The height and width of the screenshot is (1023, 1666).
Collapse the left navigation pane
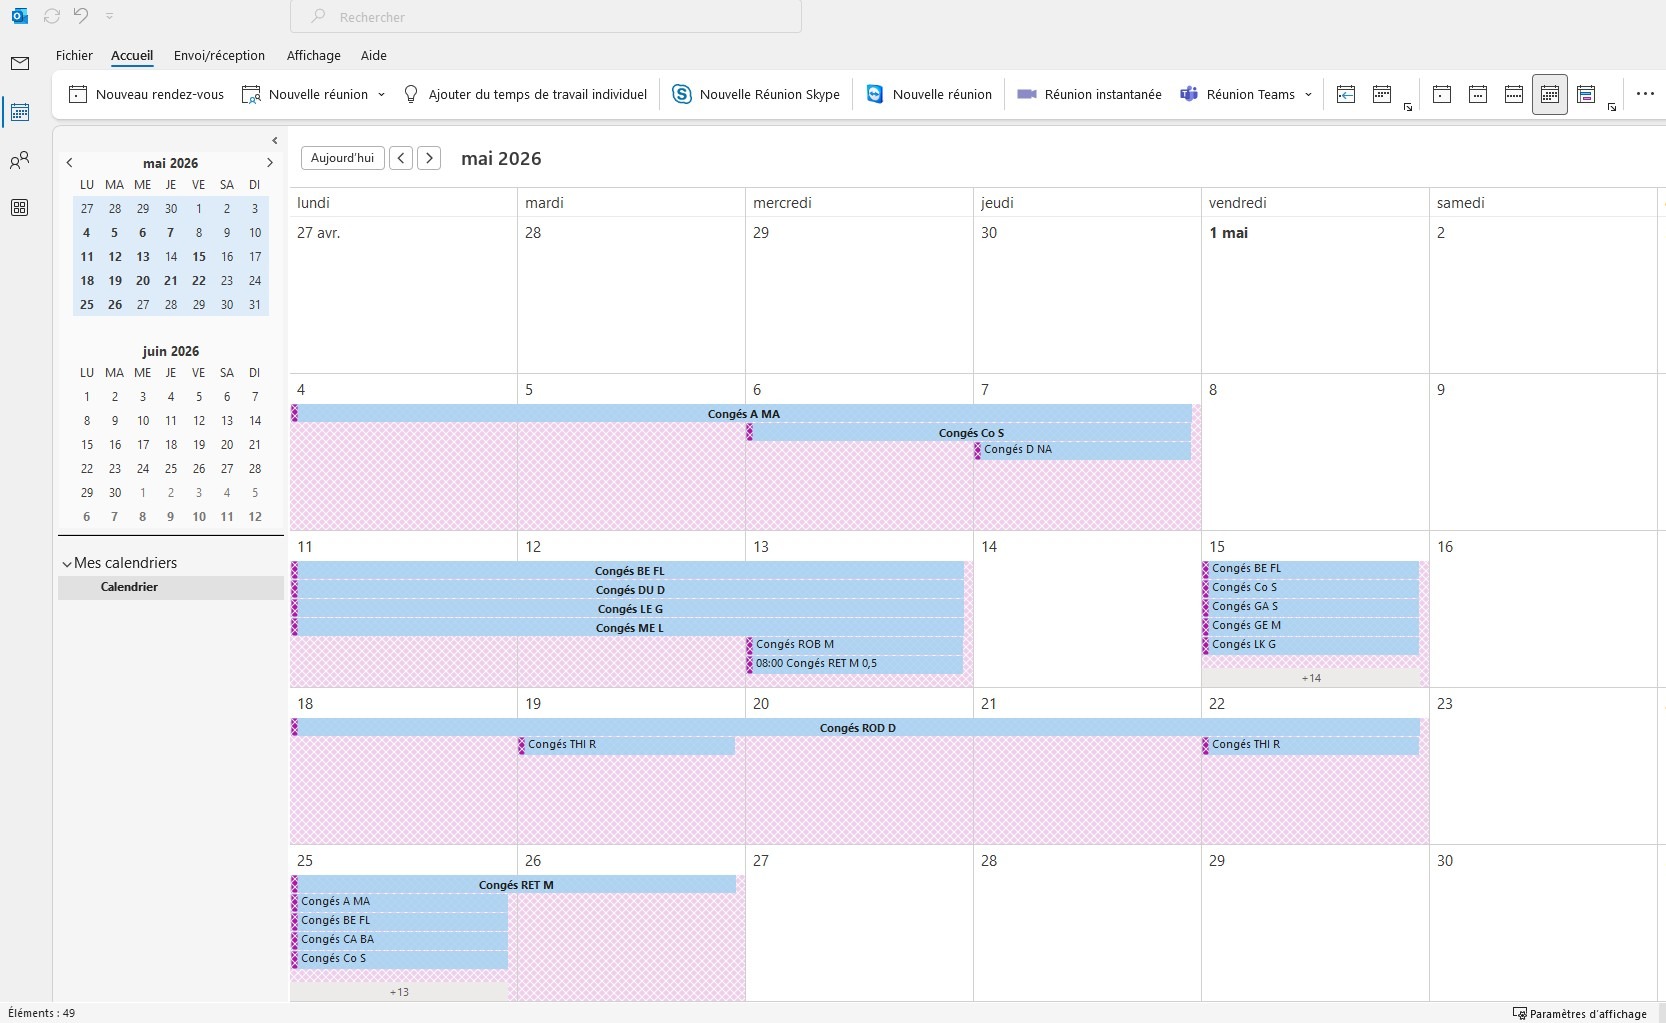(x=275, y=141)
